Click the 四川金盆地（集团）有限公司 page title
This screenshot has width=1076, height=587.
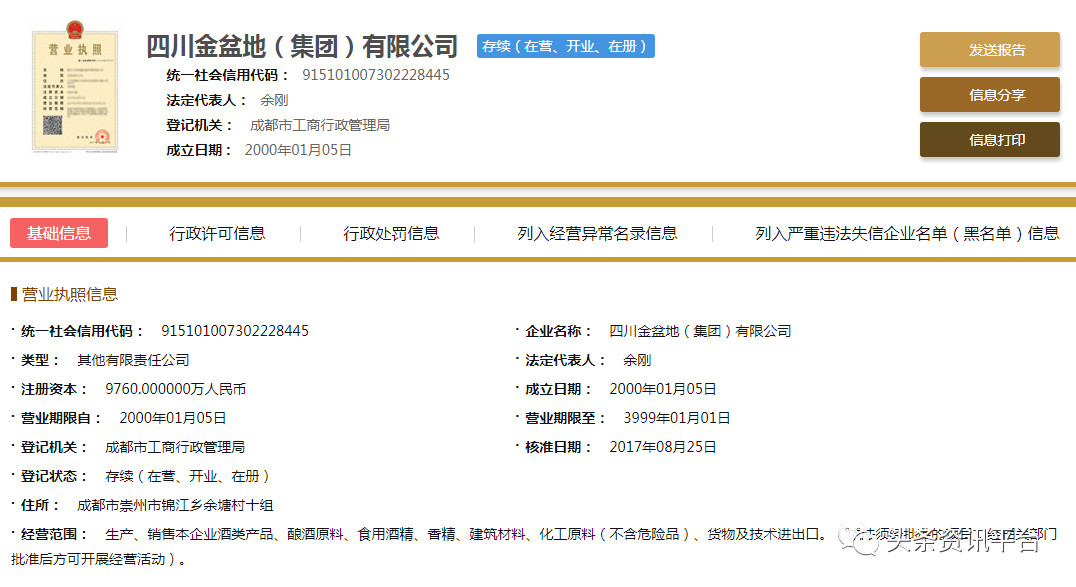click(302, 46)
